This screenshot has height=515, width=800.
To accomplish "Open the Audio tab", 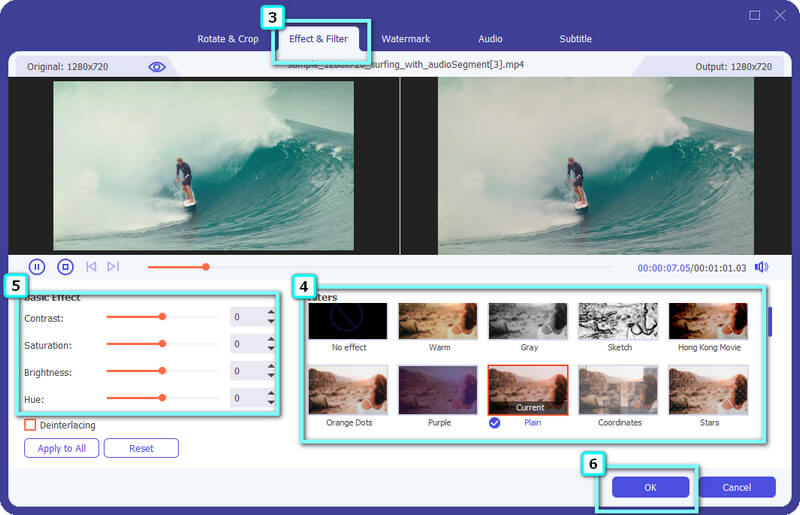I will (x=490, y=39).
